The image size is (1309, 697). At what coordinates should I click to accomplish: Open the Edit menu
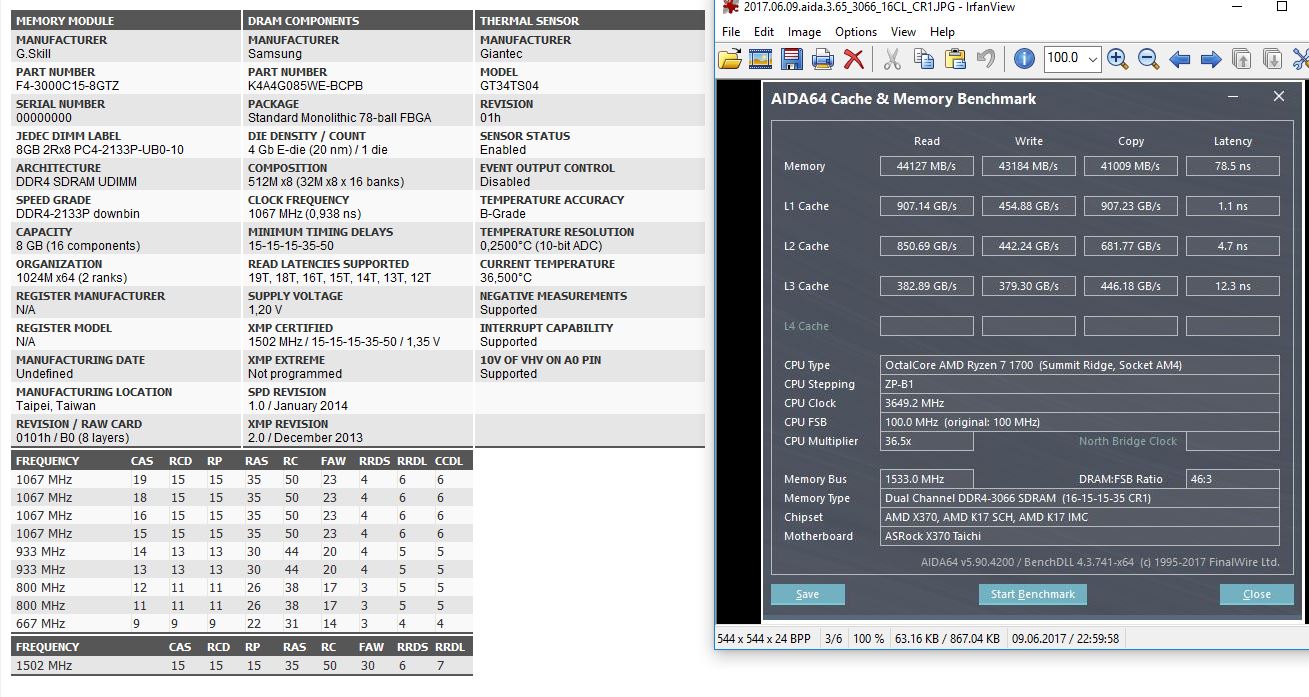[764, 32]
